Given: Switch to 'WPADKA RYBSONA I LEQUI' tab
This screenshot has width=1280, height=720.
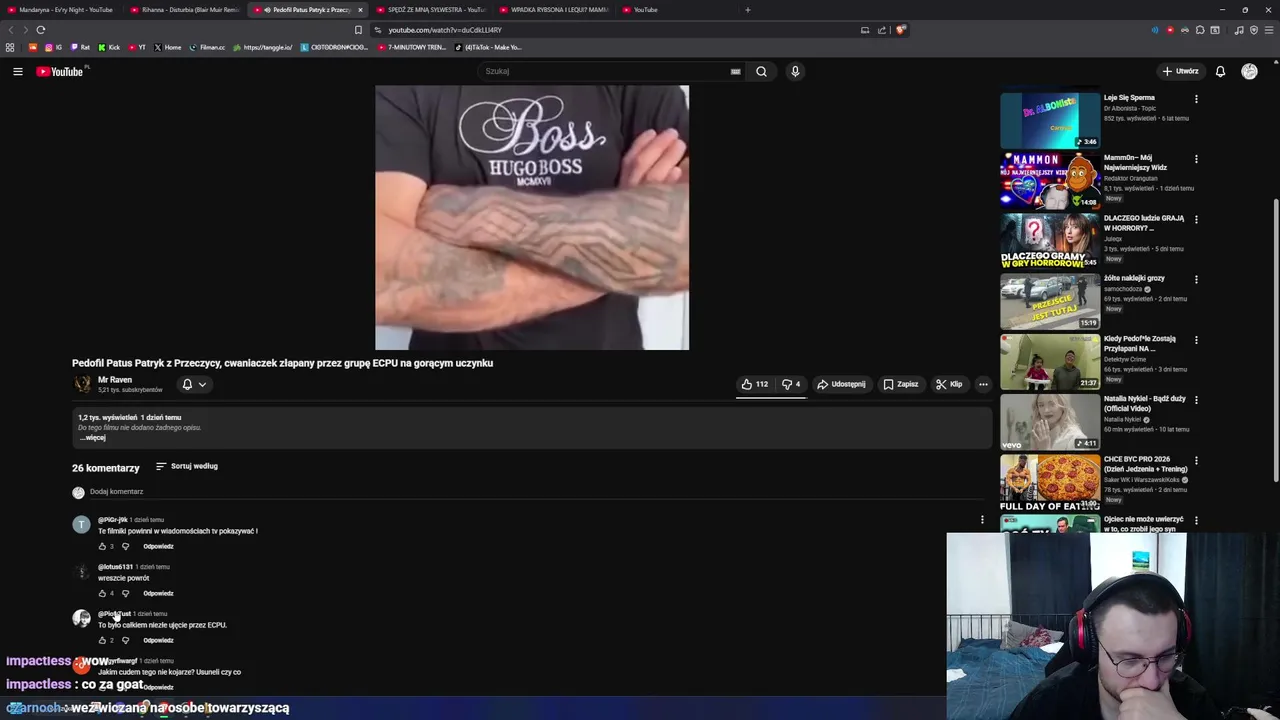Looking at the screenshot, I should pyautogui.click(x=553, y=10).
